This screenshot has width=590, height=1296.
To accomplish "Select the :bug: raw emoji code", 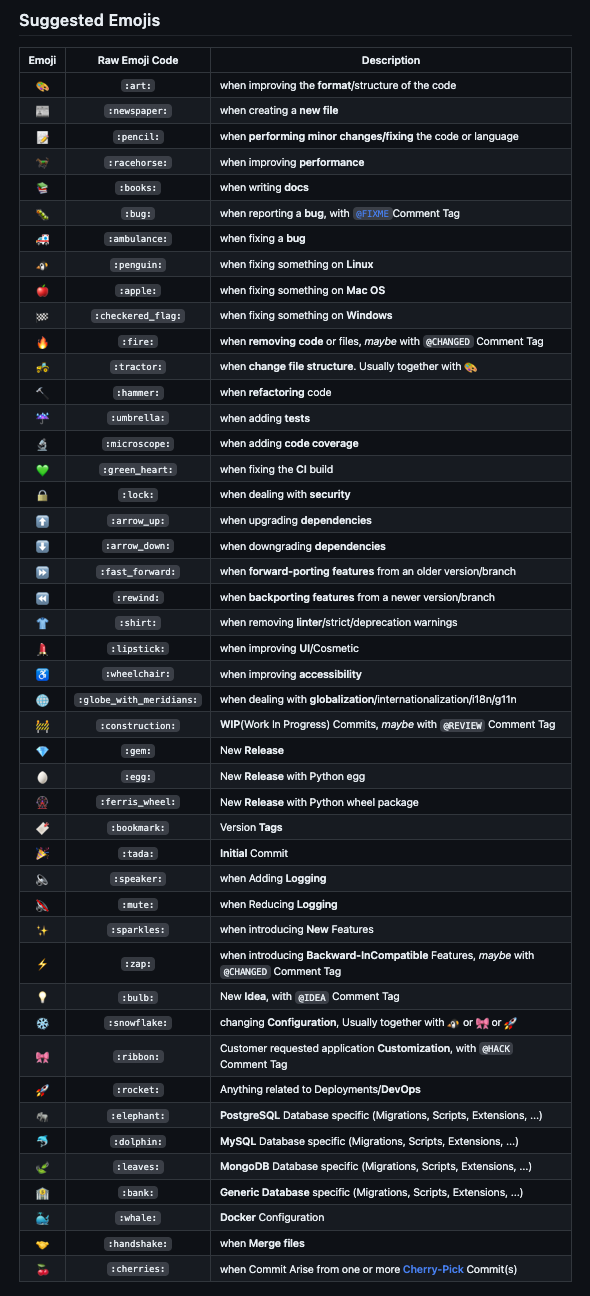I will [137, 213].
